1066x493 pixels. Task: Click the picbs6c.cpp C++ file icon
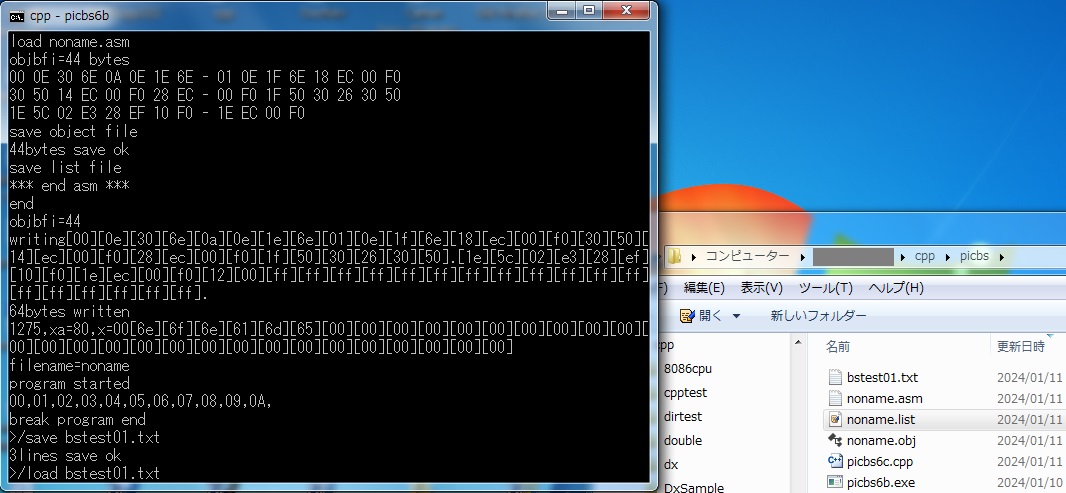point(836,461)
